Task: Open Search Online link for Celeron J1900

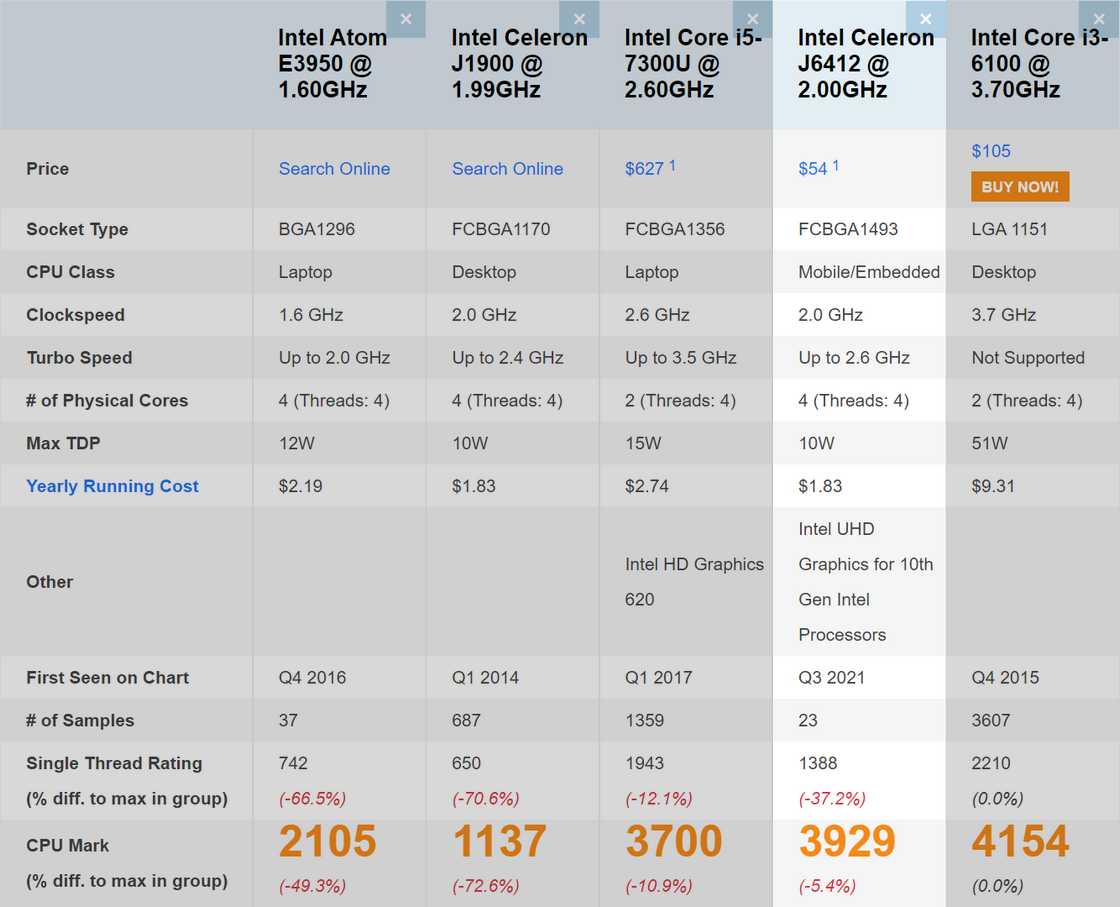Action: [508, 169]
